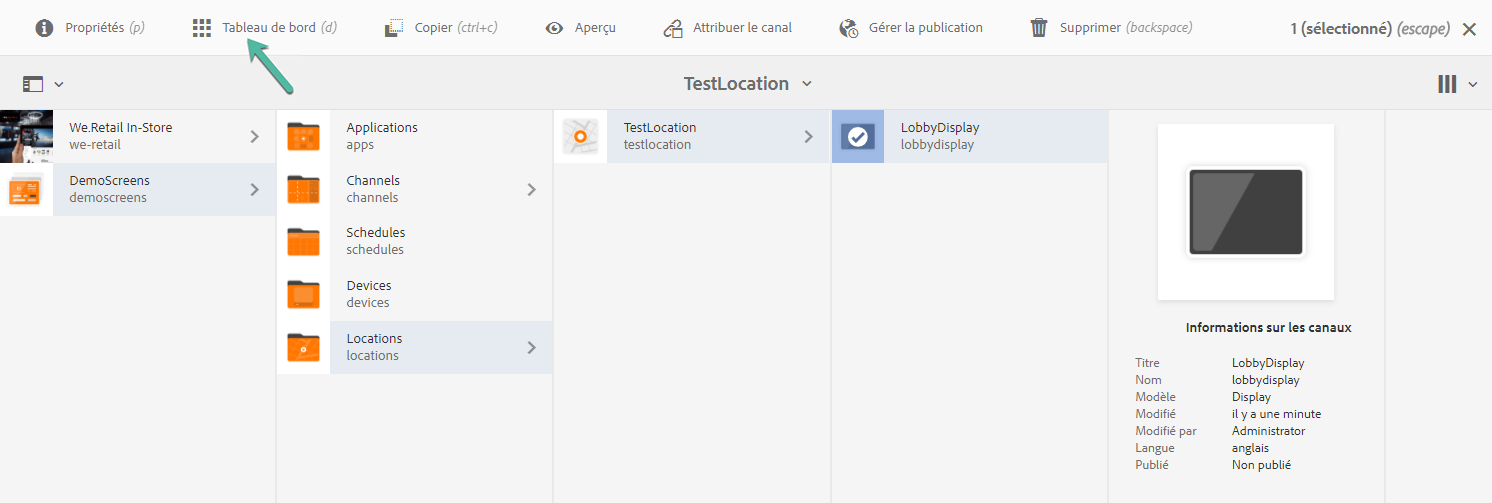Click the Supprimer trash icon

[x=1039, y=28]
